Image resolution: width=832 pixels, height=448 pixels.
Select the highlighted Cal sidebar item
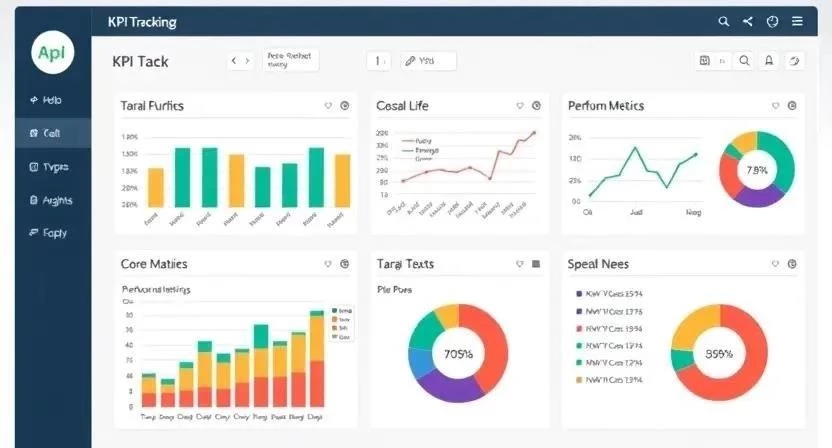pos(46,133)
